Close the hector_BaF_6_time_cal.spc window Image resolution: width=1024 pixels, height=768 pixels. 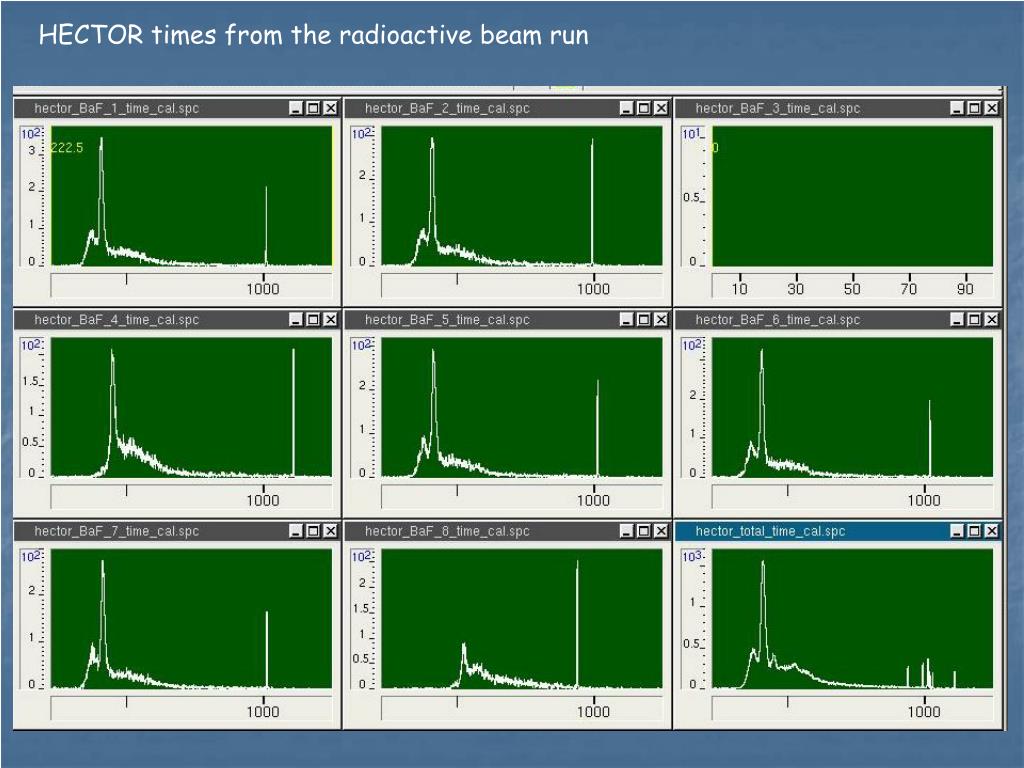[x=991, y=319]
